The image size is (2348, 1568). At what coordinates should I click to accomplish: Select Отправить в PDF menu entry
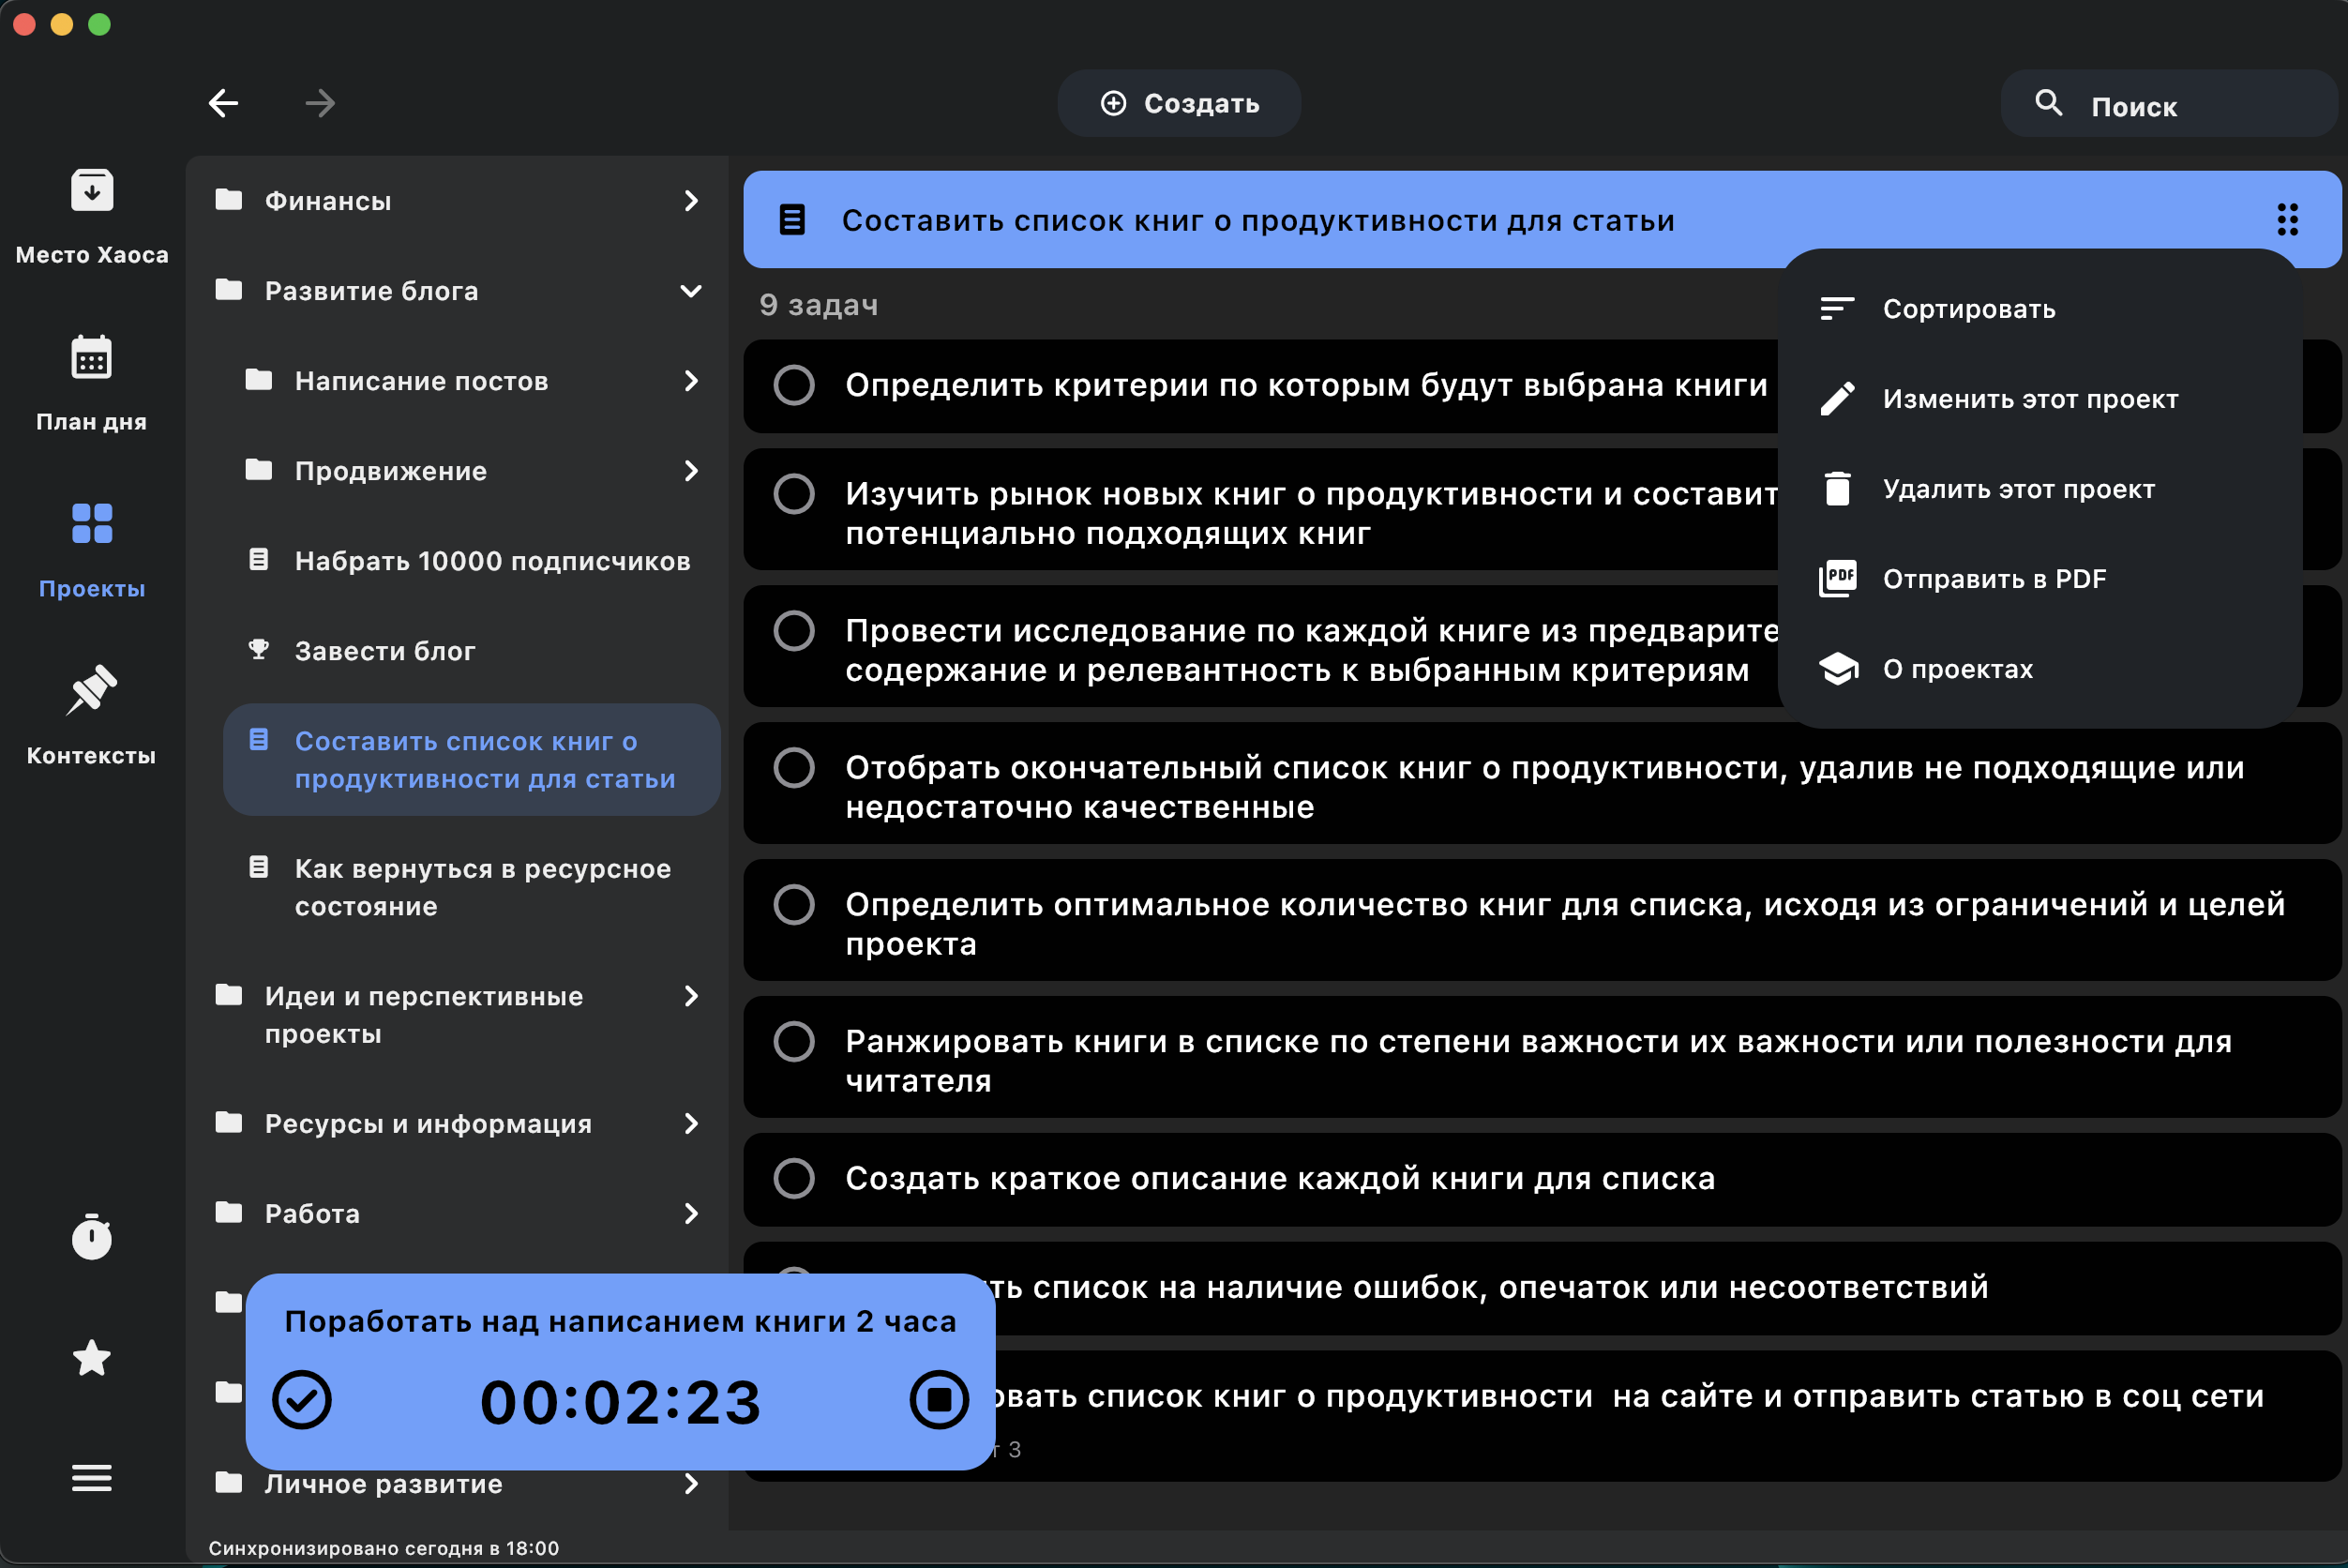tap(1994, 579)
